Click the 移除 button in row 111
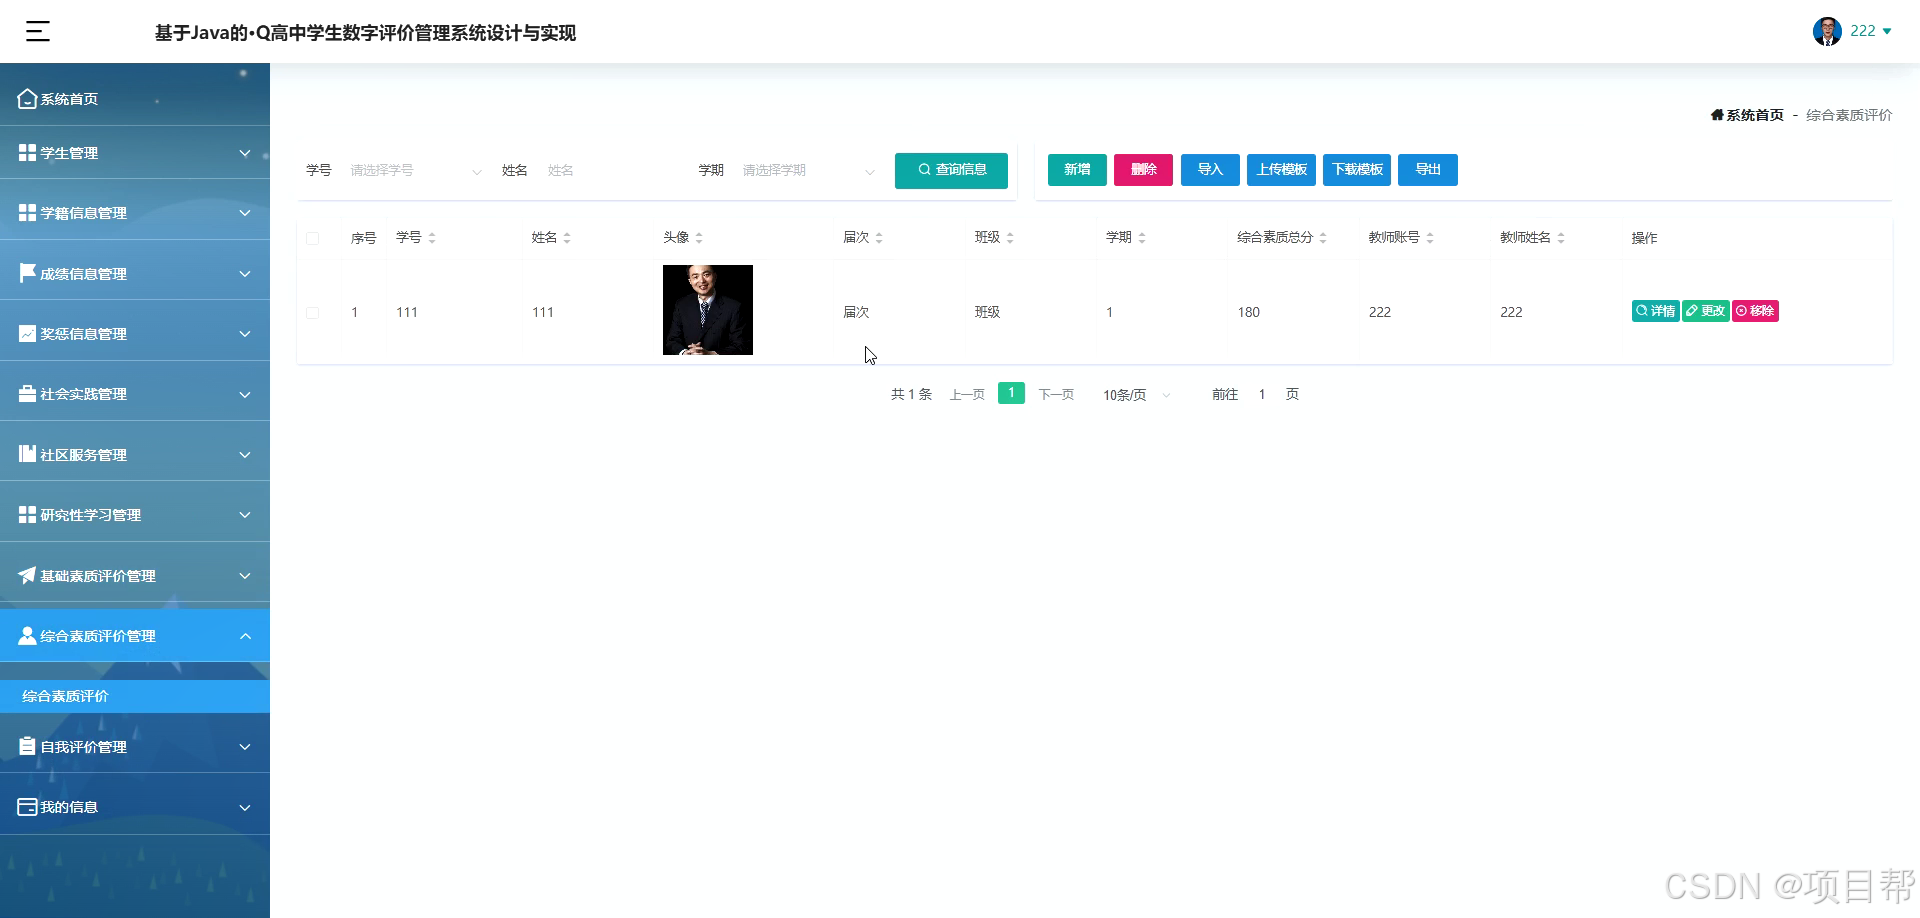Image resolution: width=1920 pixels, height=918 pixels. (x=1755, y=311)
